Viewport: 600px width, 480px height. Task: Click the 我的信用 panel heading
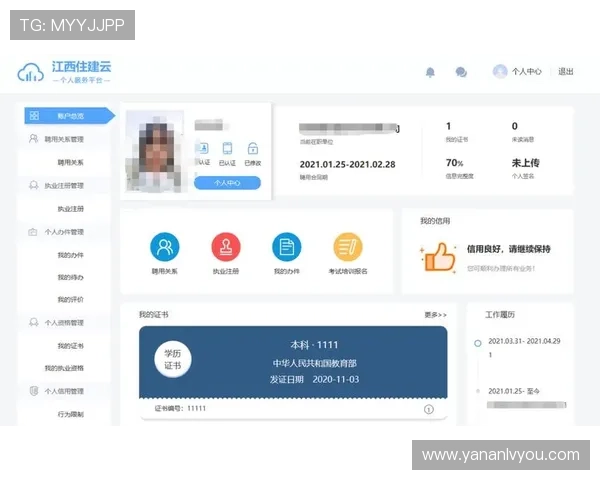pyautogui.click(x=435, y=221)
